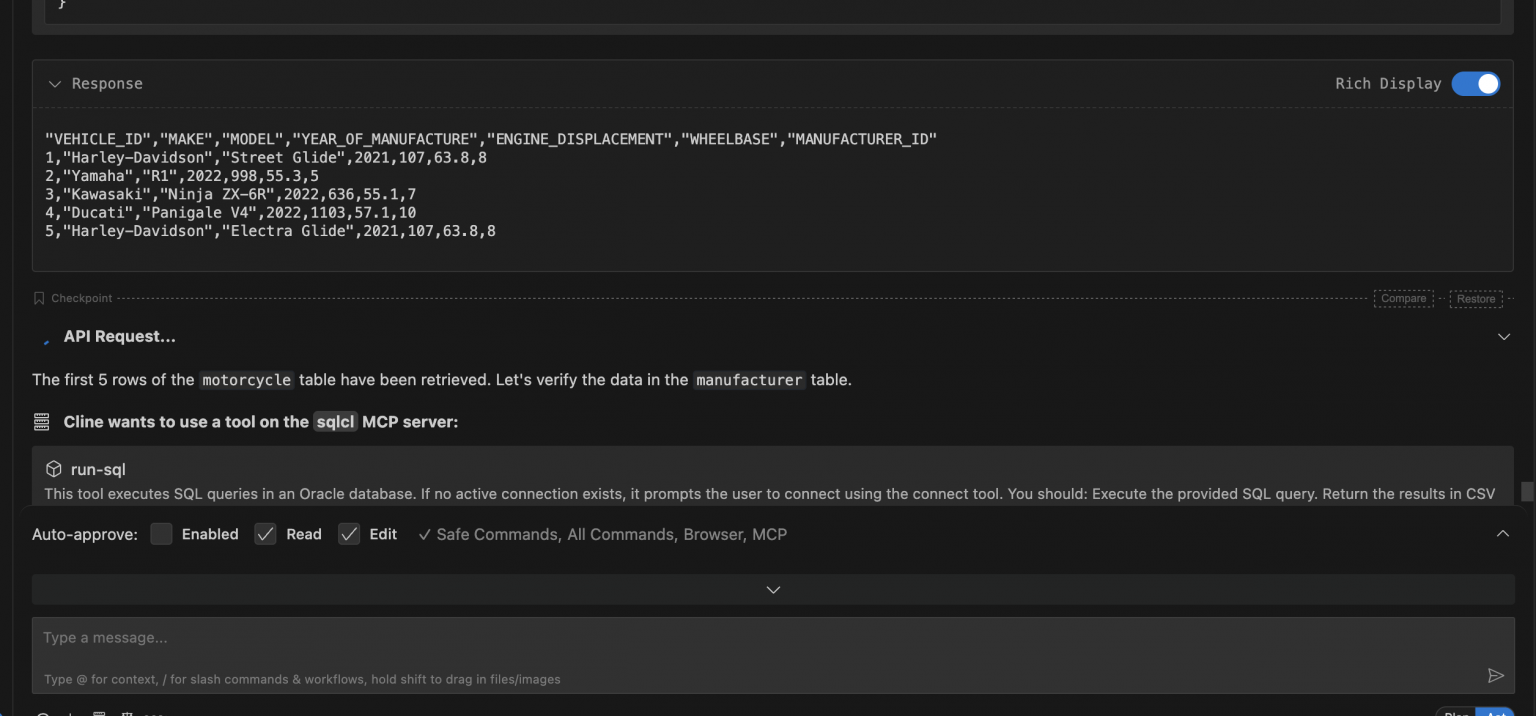Viewport: 1536px width, 716px height.
Task: Send the message with the paper plane icon
Action: click(x=1496, y=675)
